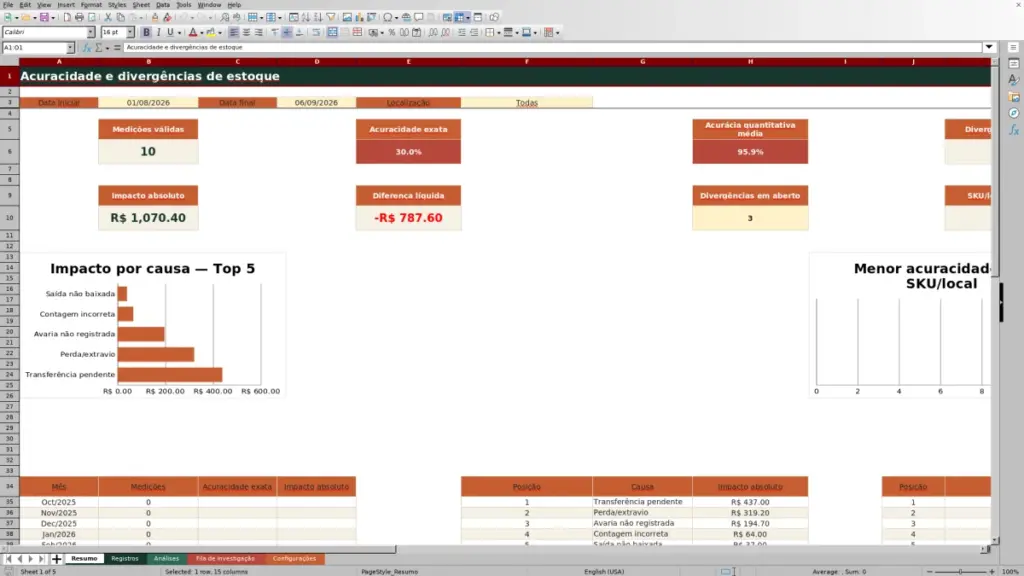Open the sidebar Navigator panel icon
This screenshot has width=1024, height=576.
click(1014, 113)
